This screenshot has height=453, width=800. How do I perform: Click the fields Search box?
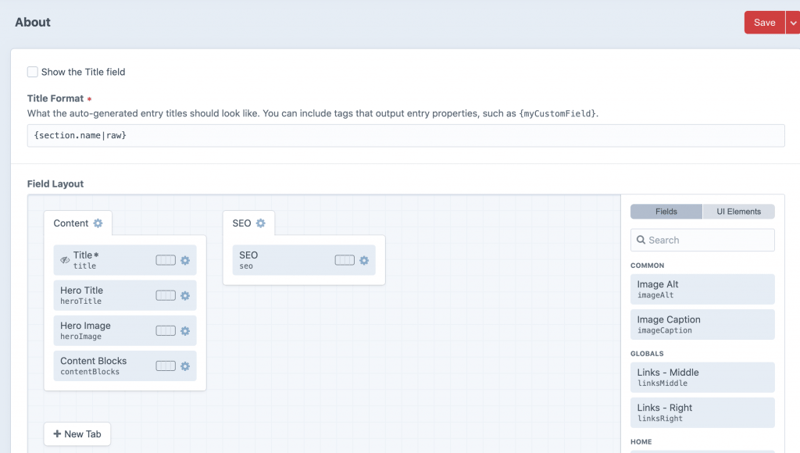click(x=702, y=240)
